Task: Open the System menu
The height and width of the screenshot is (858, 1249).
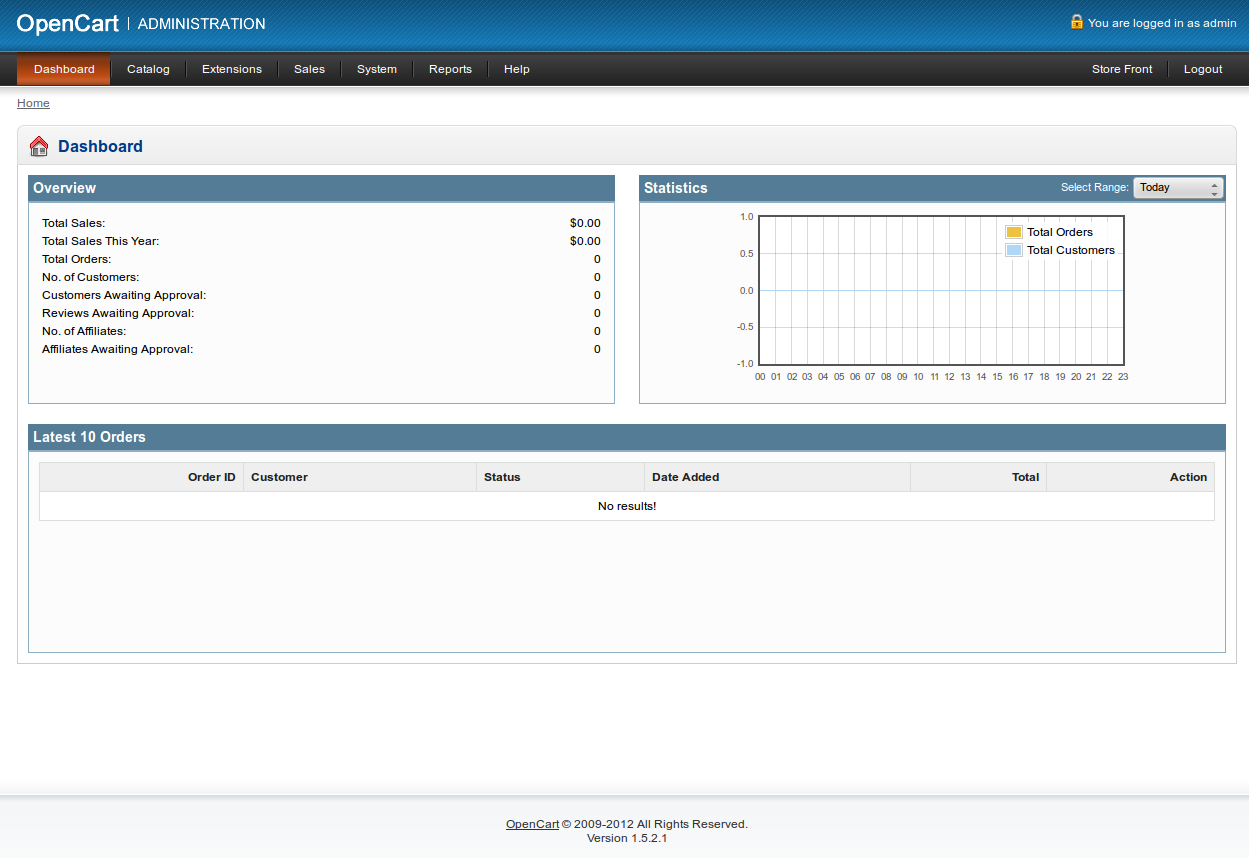Action: tap(376, 69)
